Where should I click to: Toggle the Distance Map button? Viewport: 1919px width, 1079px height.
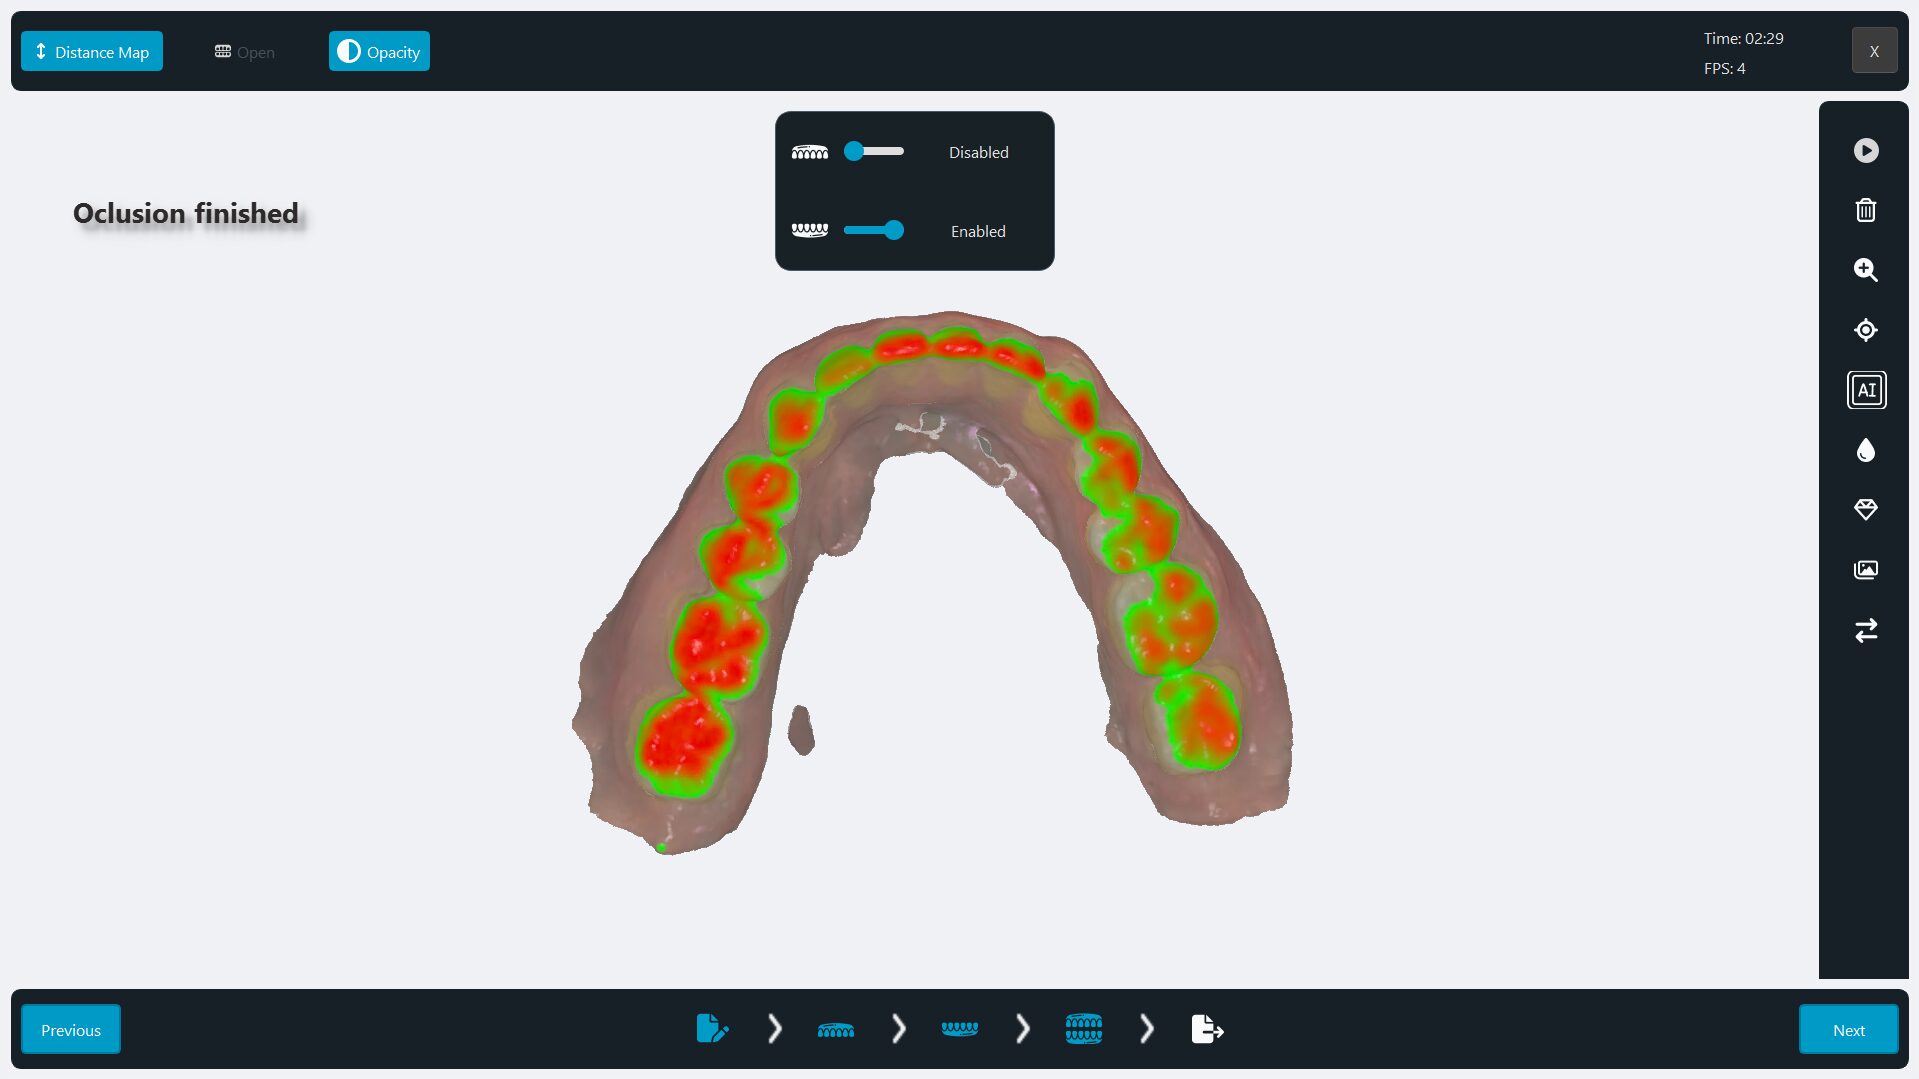point(92,52)
